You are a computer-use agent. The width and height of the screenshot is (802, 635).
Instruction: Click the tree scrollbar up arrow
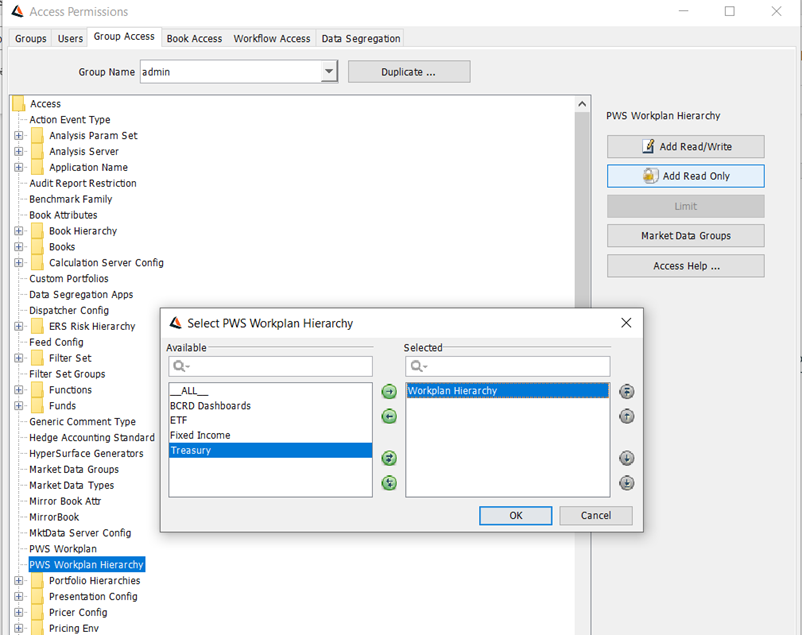582,104
